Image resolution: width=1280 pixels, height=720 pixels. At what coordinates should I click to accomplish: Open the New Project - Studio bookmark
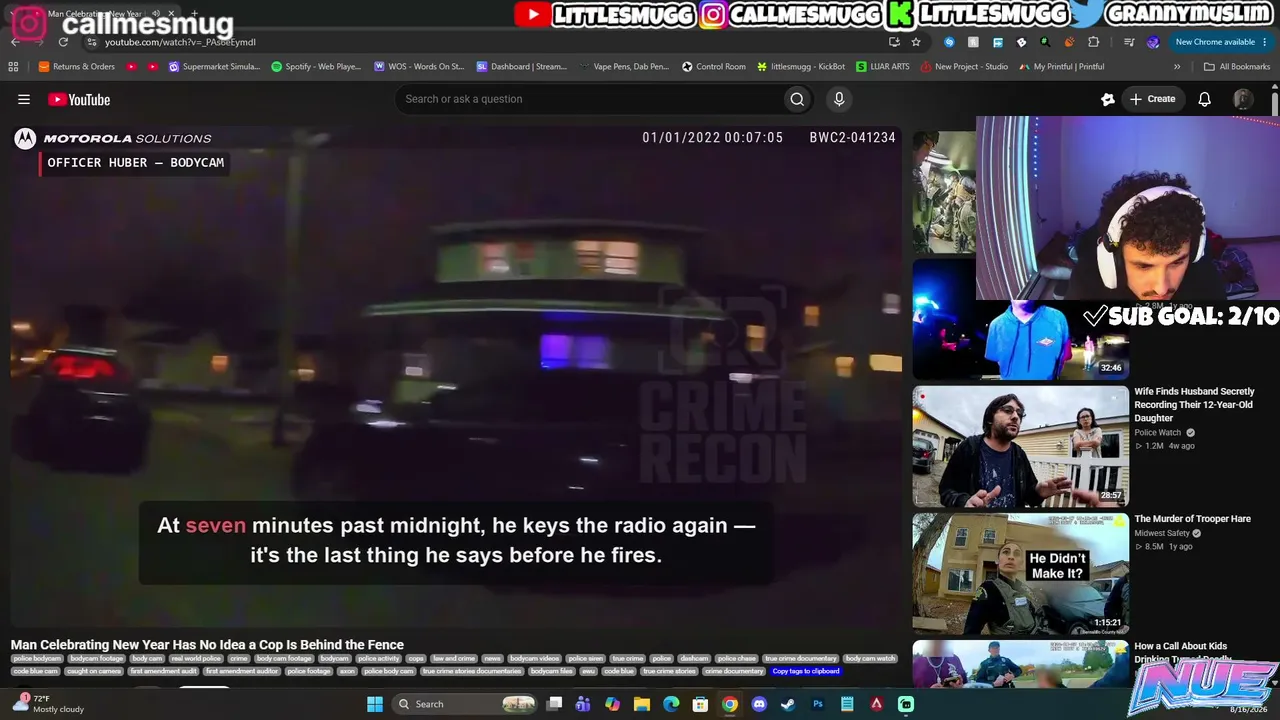964,67
